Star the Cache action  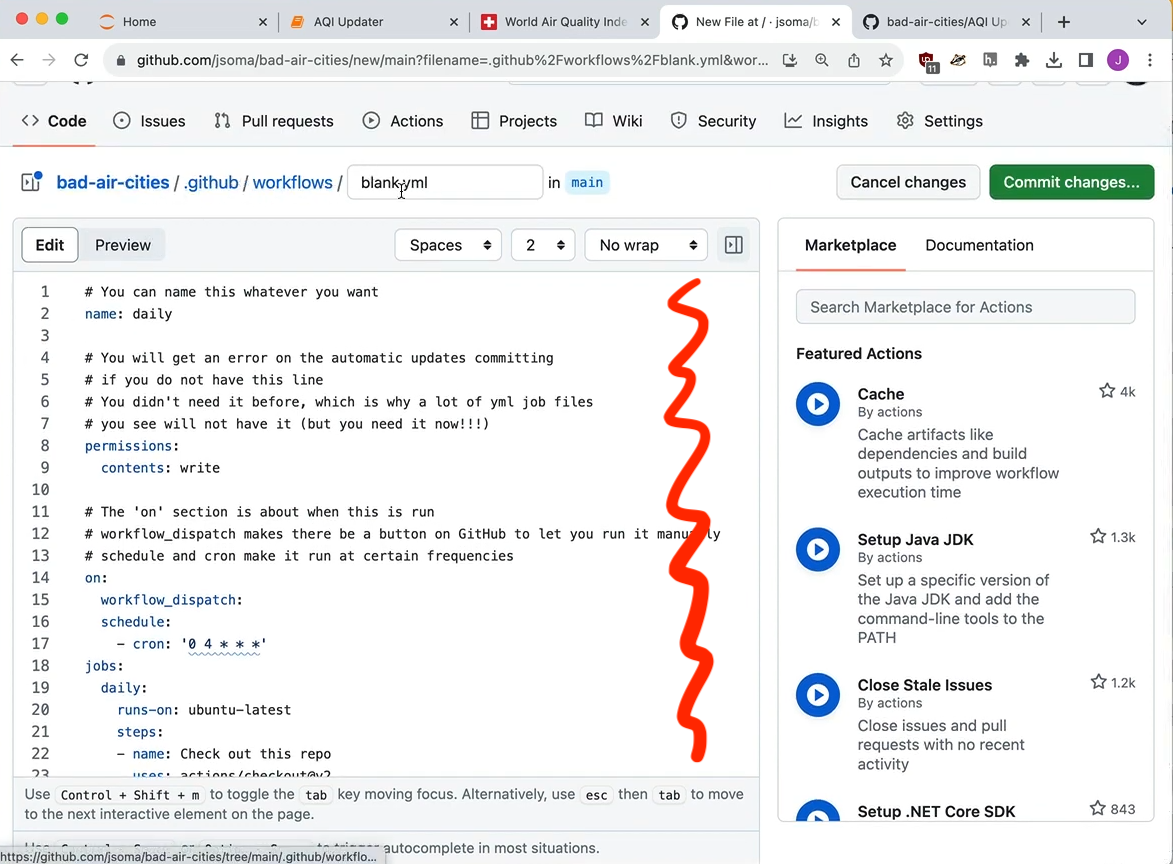coord(1106,390)
